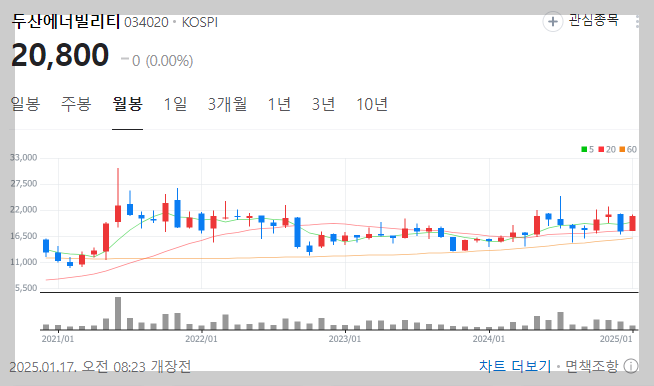Open the info icon beside 면책조항
654x386 pixels.
coord(631,366)
